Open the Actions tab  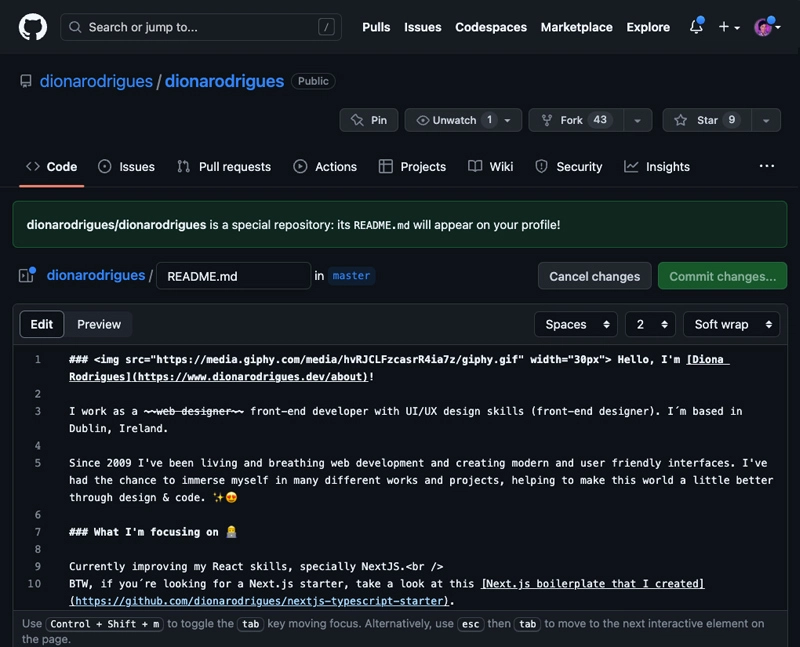pyautogui.click(x=325, y=167)
